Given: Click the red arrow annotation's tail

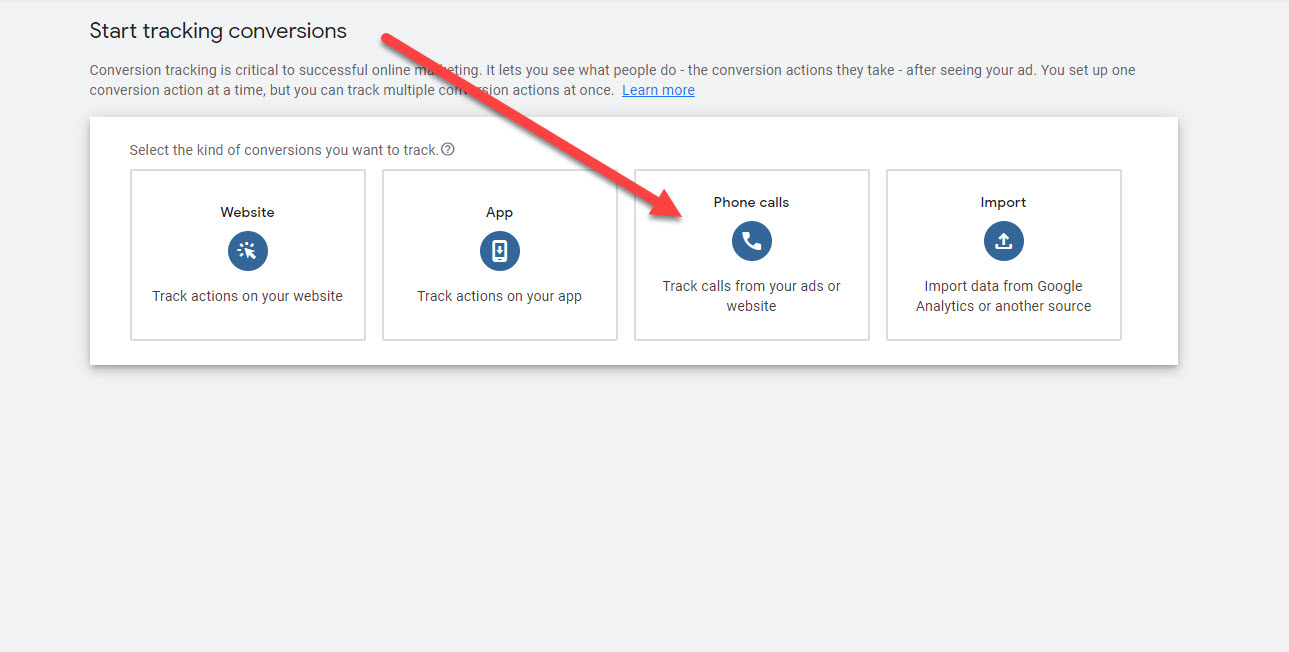Looking at the screenshot, I should coord(391,40).
